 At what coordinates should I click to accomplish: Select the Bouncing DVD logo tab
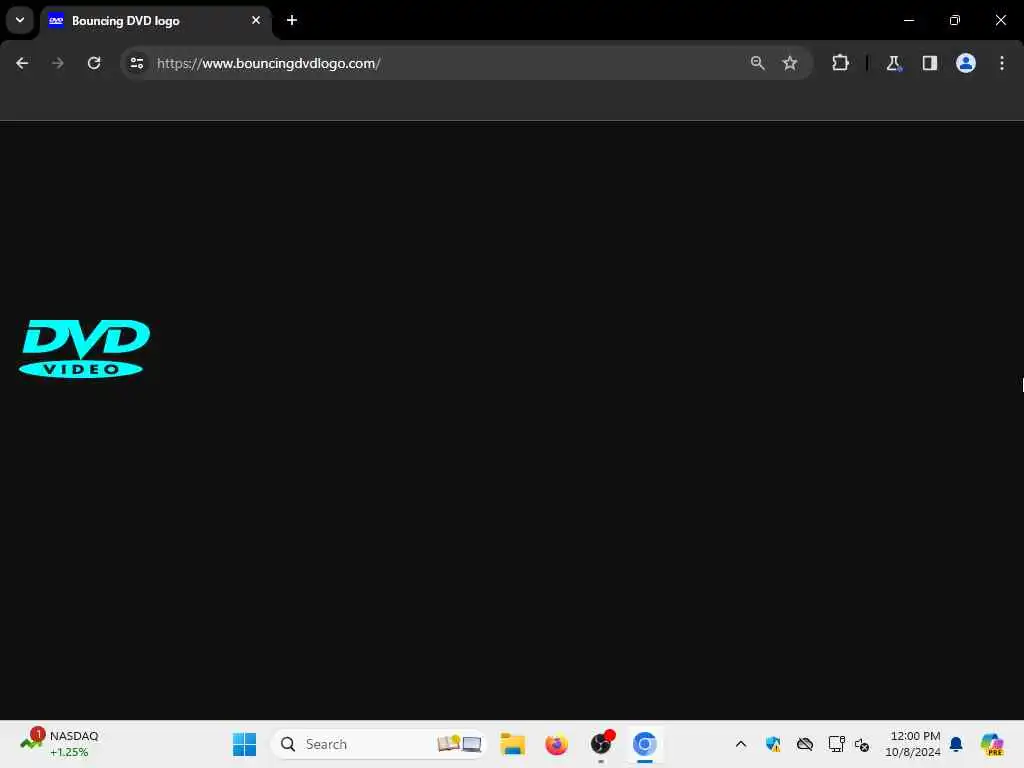click(x=155, y=21)
